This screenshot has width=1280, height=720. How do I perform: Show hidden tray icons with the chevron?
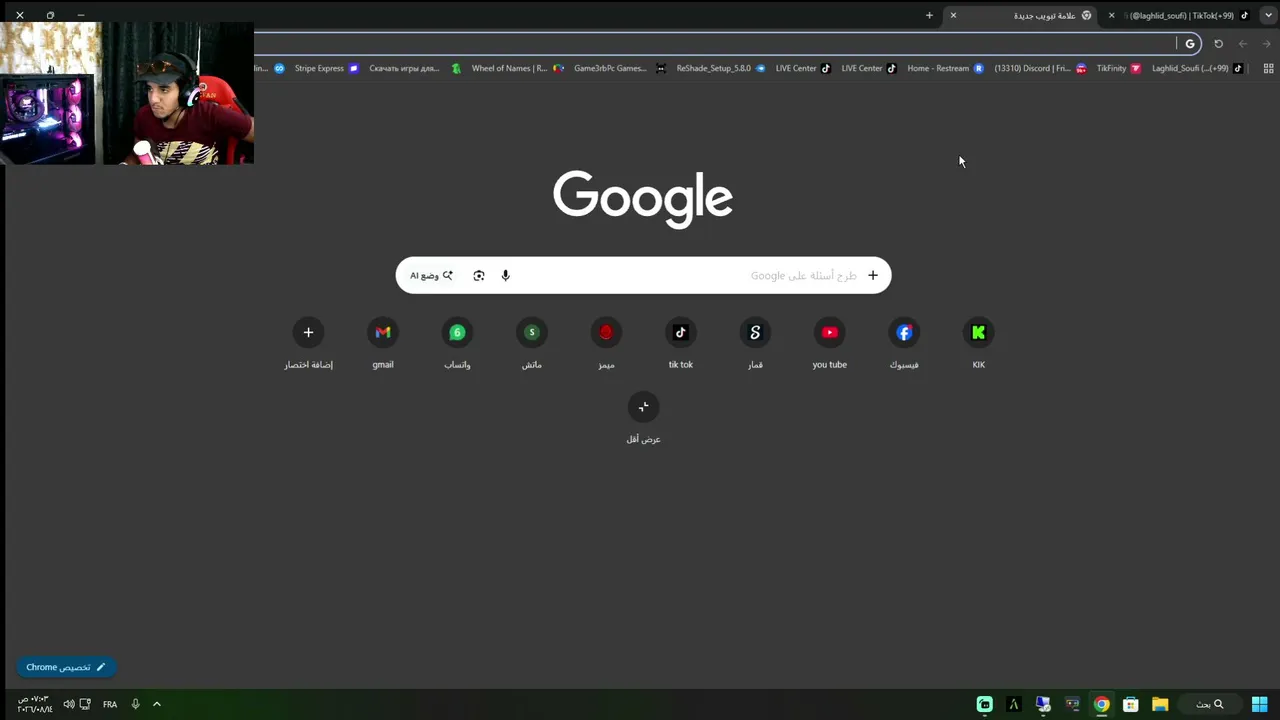(x=157, y=704)
